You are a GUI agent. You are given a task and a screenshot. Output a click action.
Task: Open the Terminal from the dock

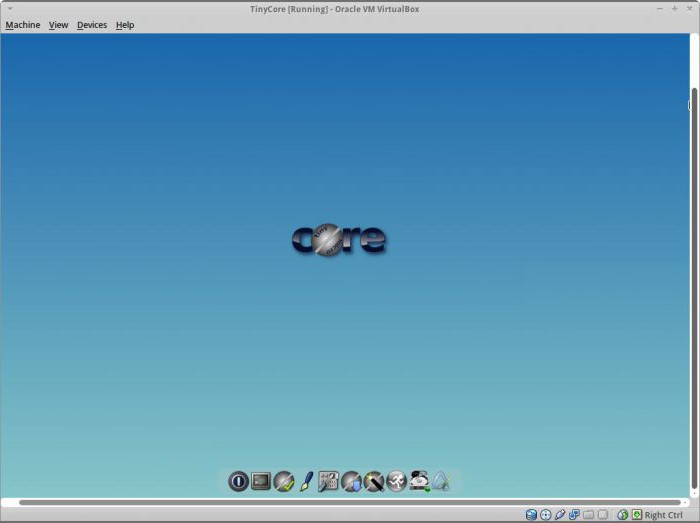coord(261,481)
